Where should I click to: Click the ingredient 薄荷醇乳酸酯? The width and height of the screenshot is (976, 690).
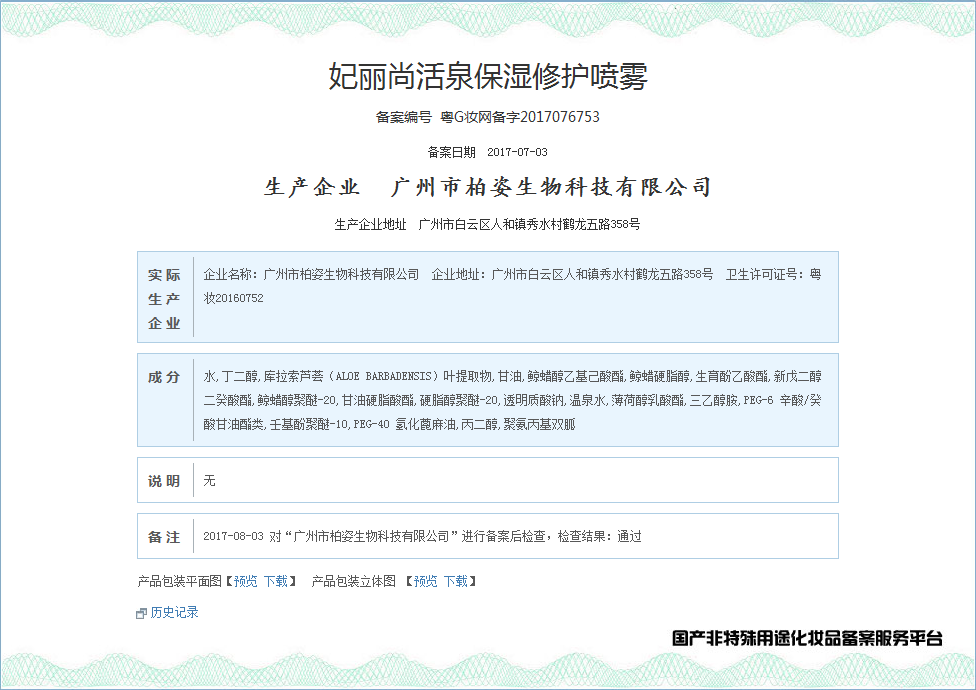pos(647,400)
